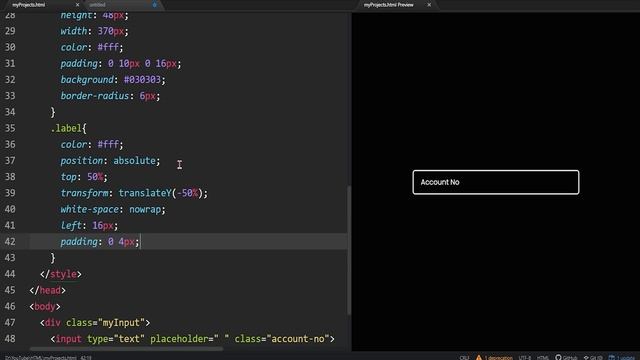Click 'color: #fff;' on line 36
Viewport: 640px width, 360px height.
91,144
